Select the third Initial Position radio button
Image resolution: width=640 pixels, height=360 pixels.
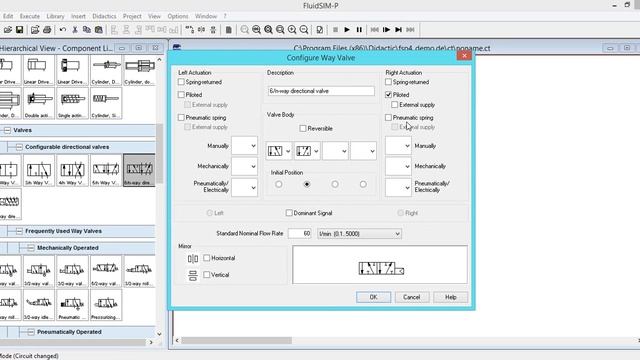(x=335, y=184)
